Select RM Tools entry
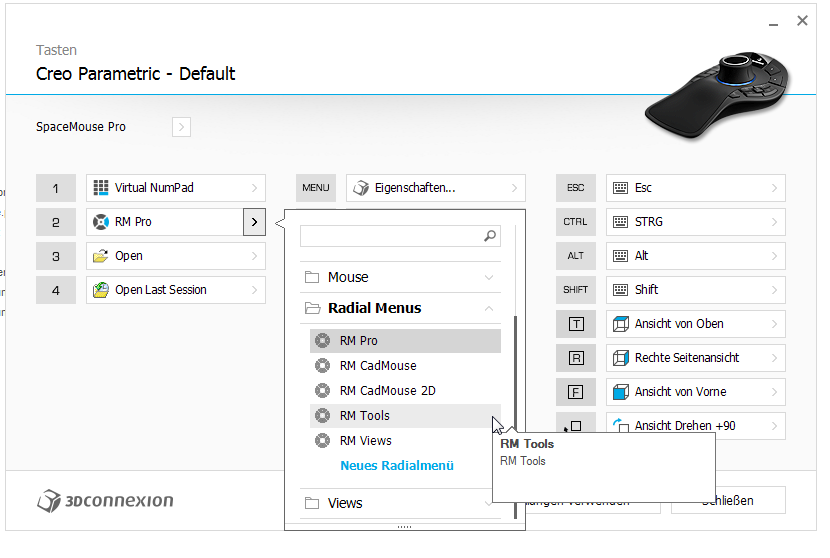 coord(405,416)
